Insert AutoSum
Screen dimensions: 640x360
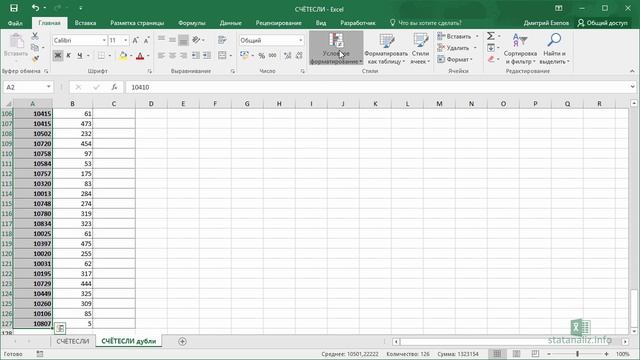(491, 36)
